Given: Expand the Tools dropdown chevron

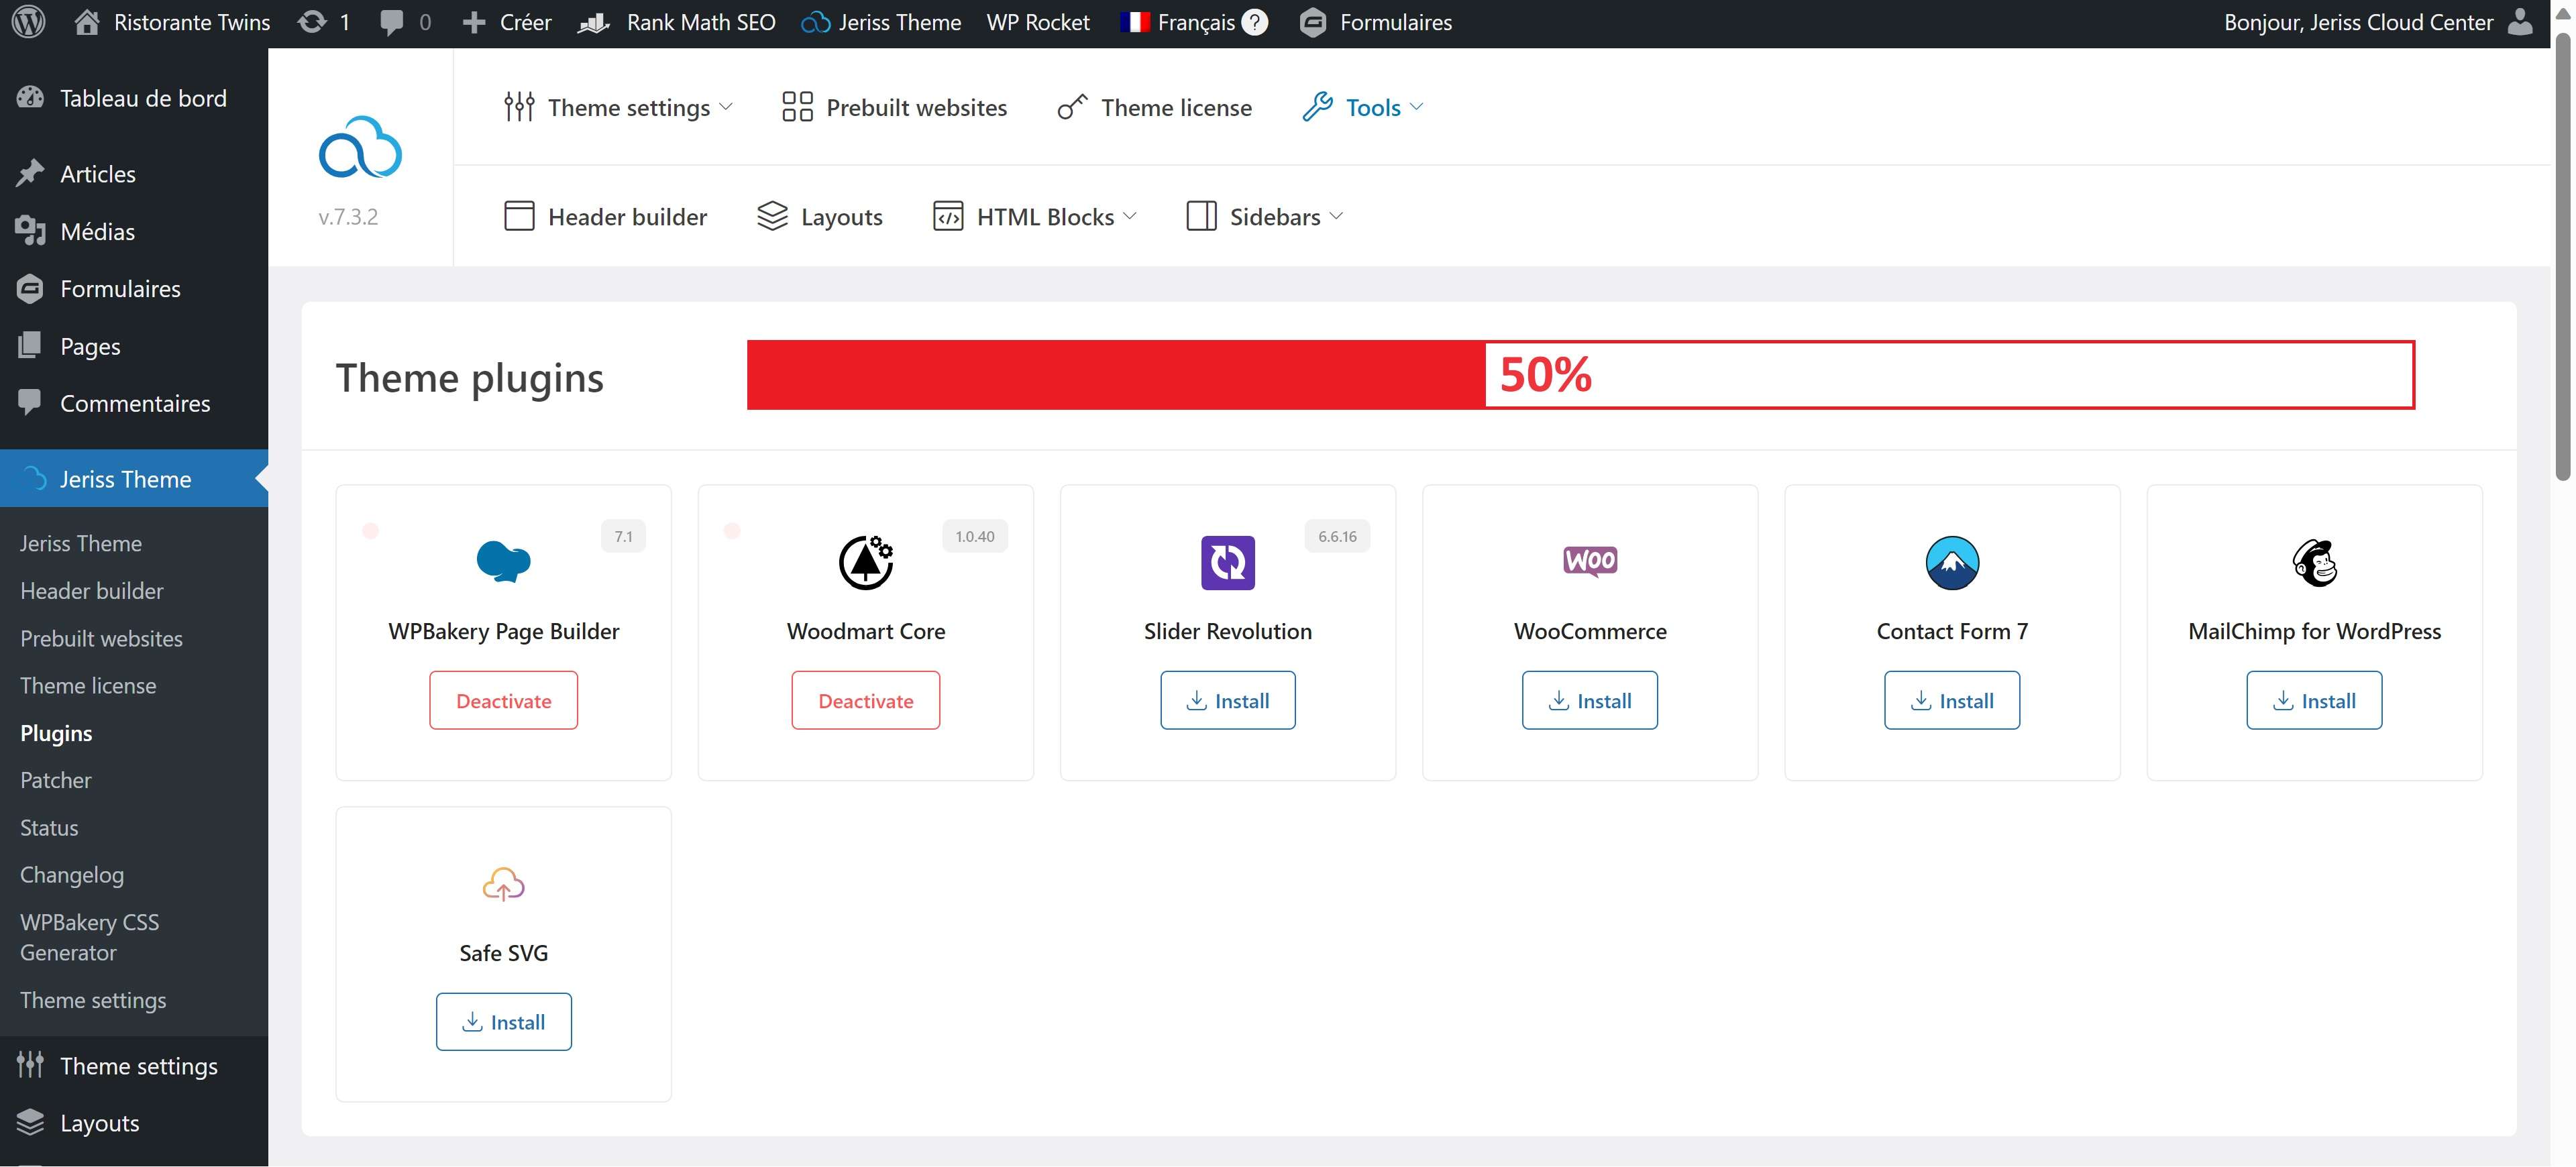Looking at the screenshot, I should pos(1416,107).
